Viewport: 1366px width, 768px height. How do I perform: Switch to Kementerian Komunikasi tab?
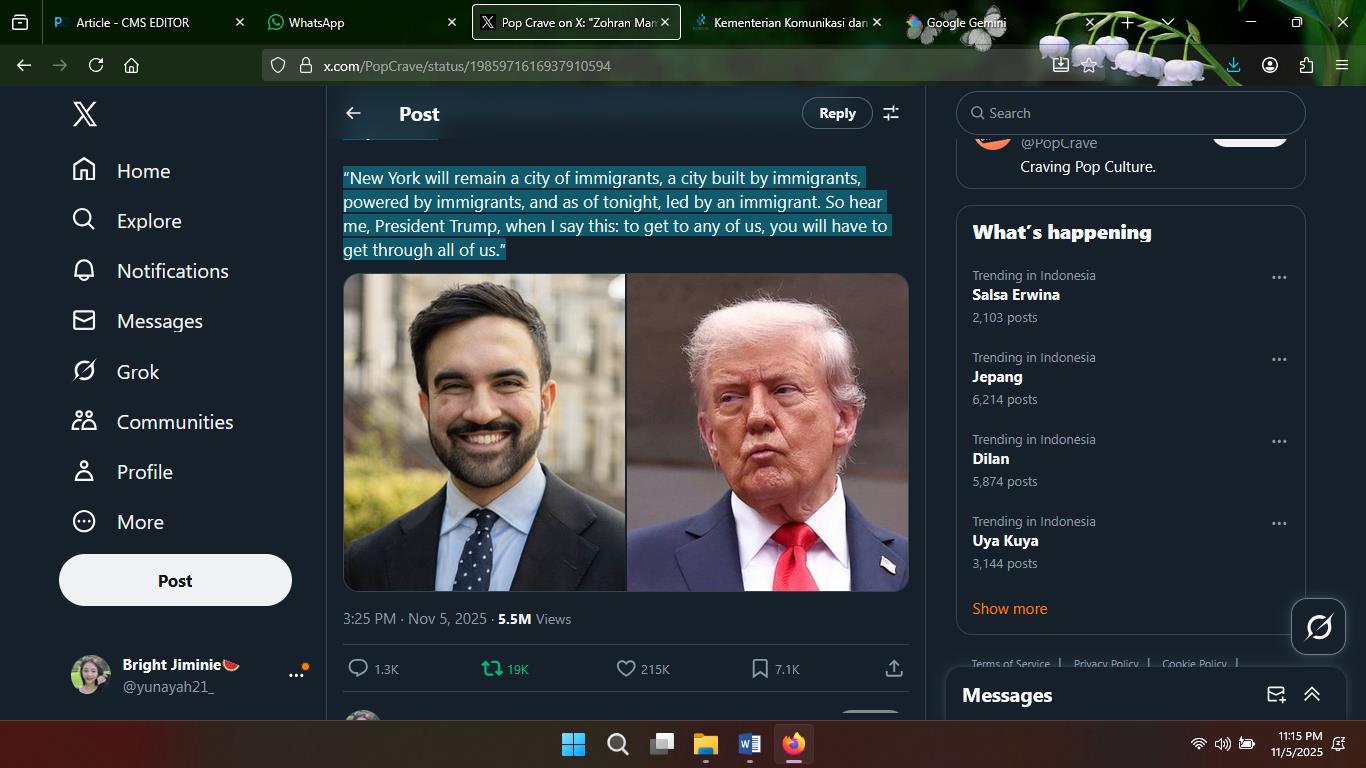[789, 22]
